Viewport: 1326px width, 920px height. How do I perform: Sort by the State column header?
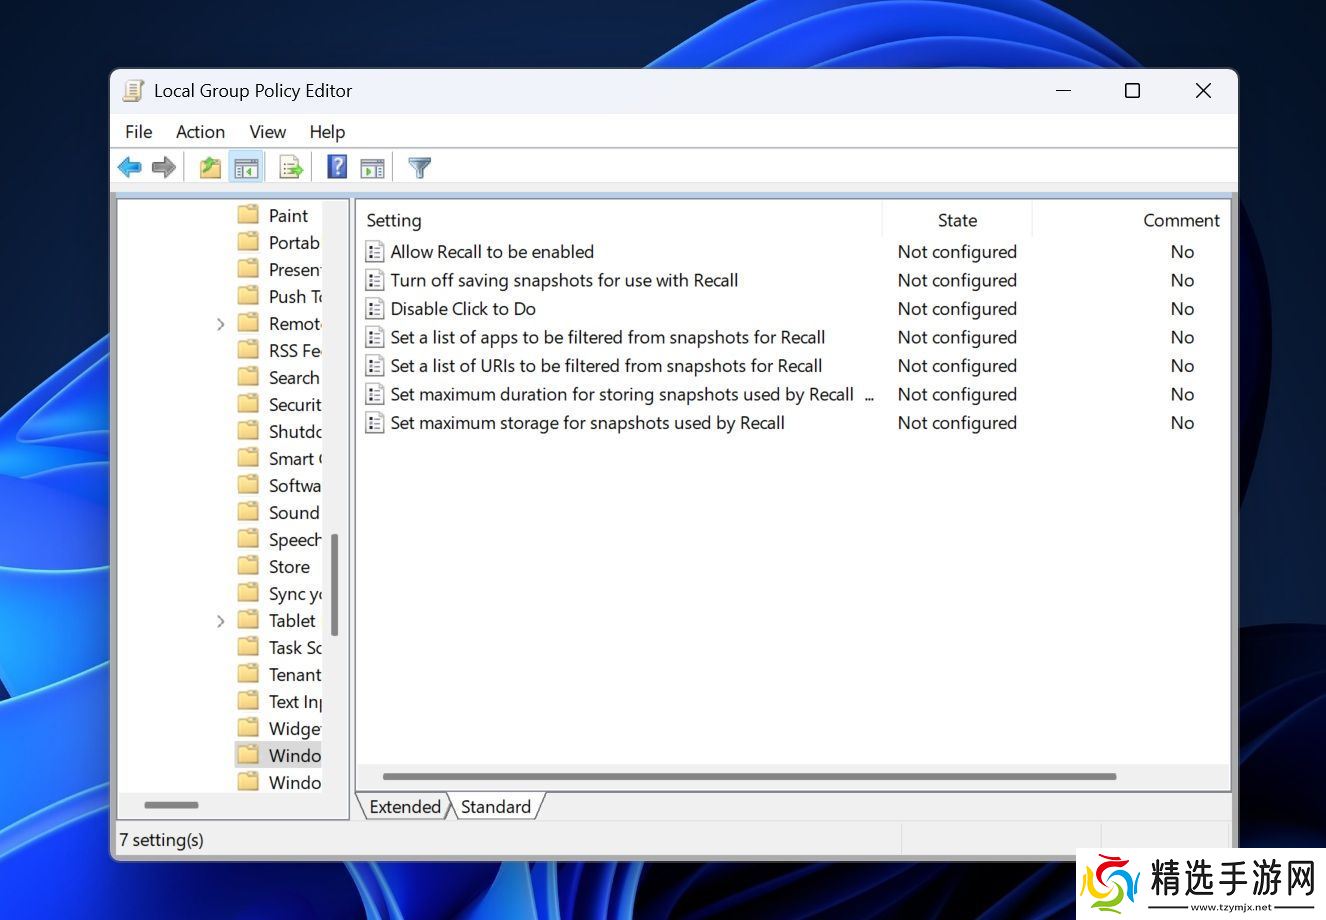(x=956, y=221)
